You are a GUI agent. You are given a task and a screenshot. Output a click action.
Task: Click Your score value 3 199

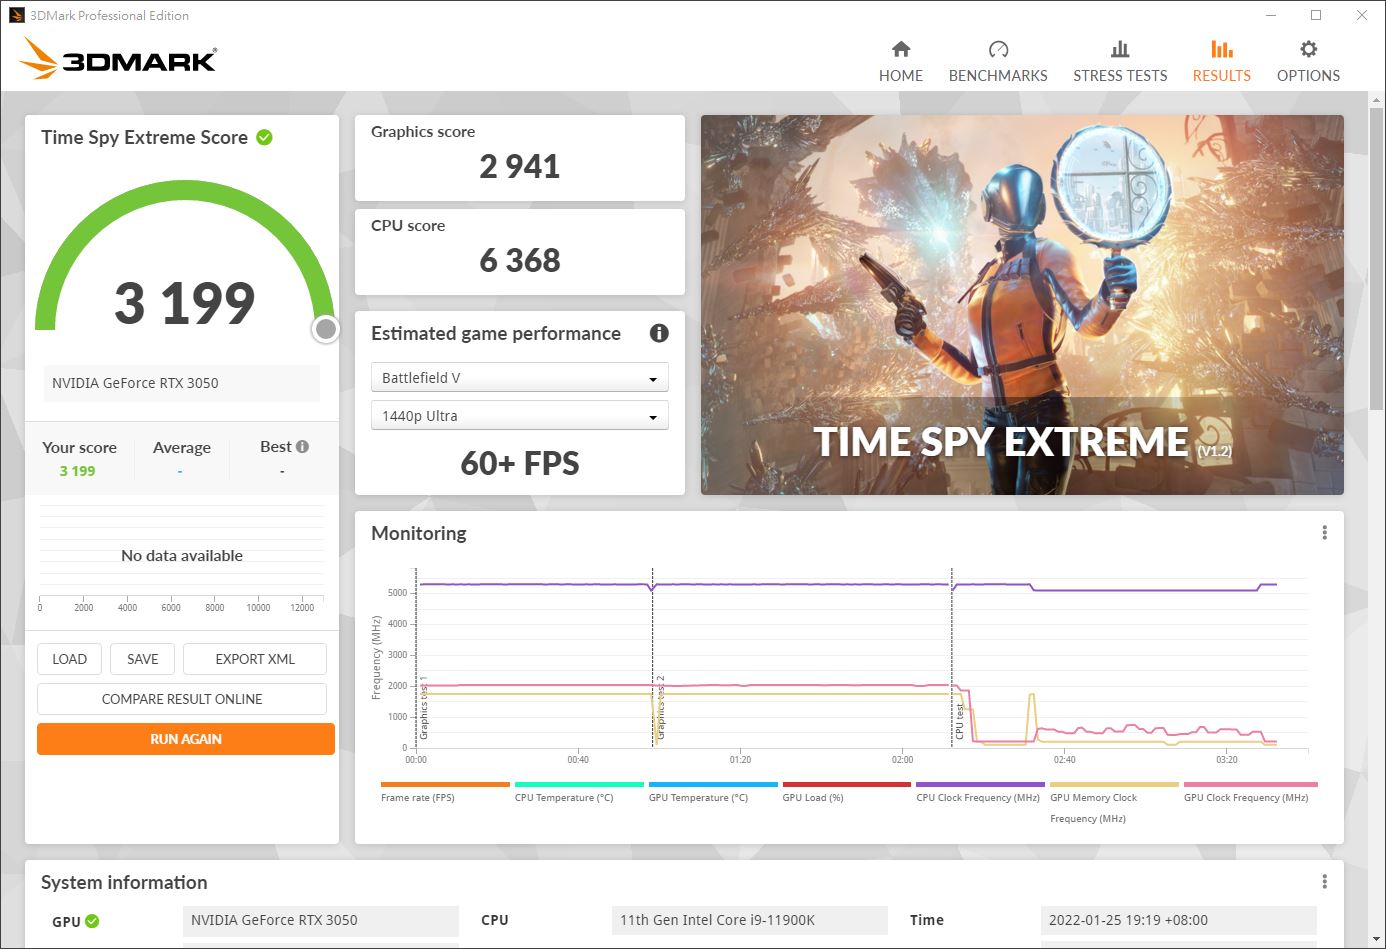[x=77, y=471]
